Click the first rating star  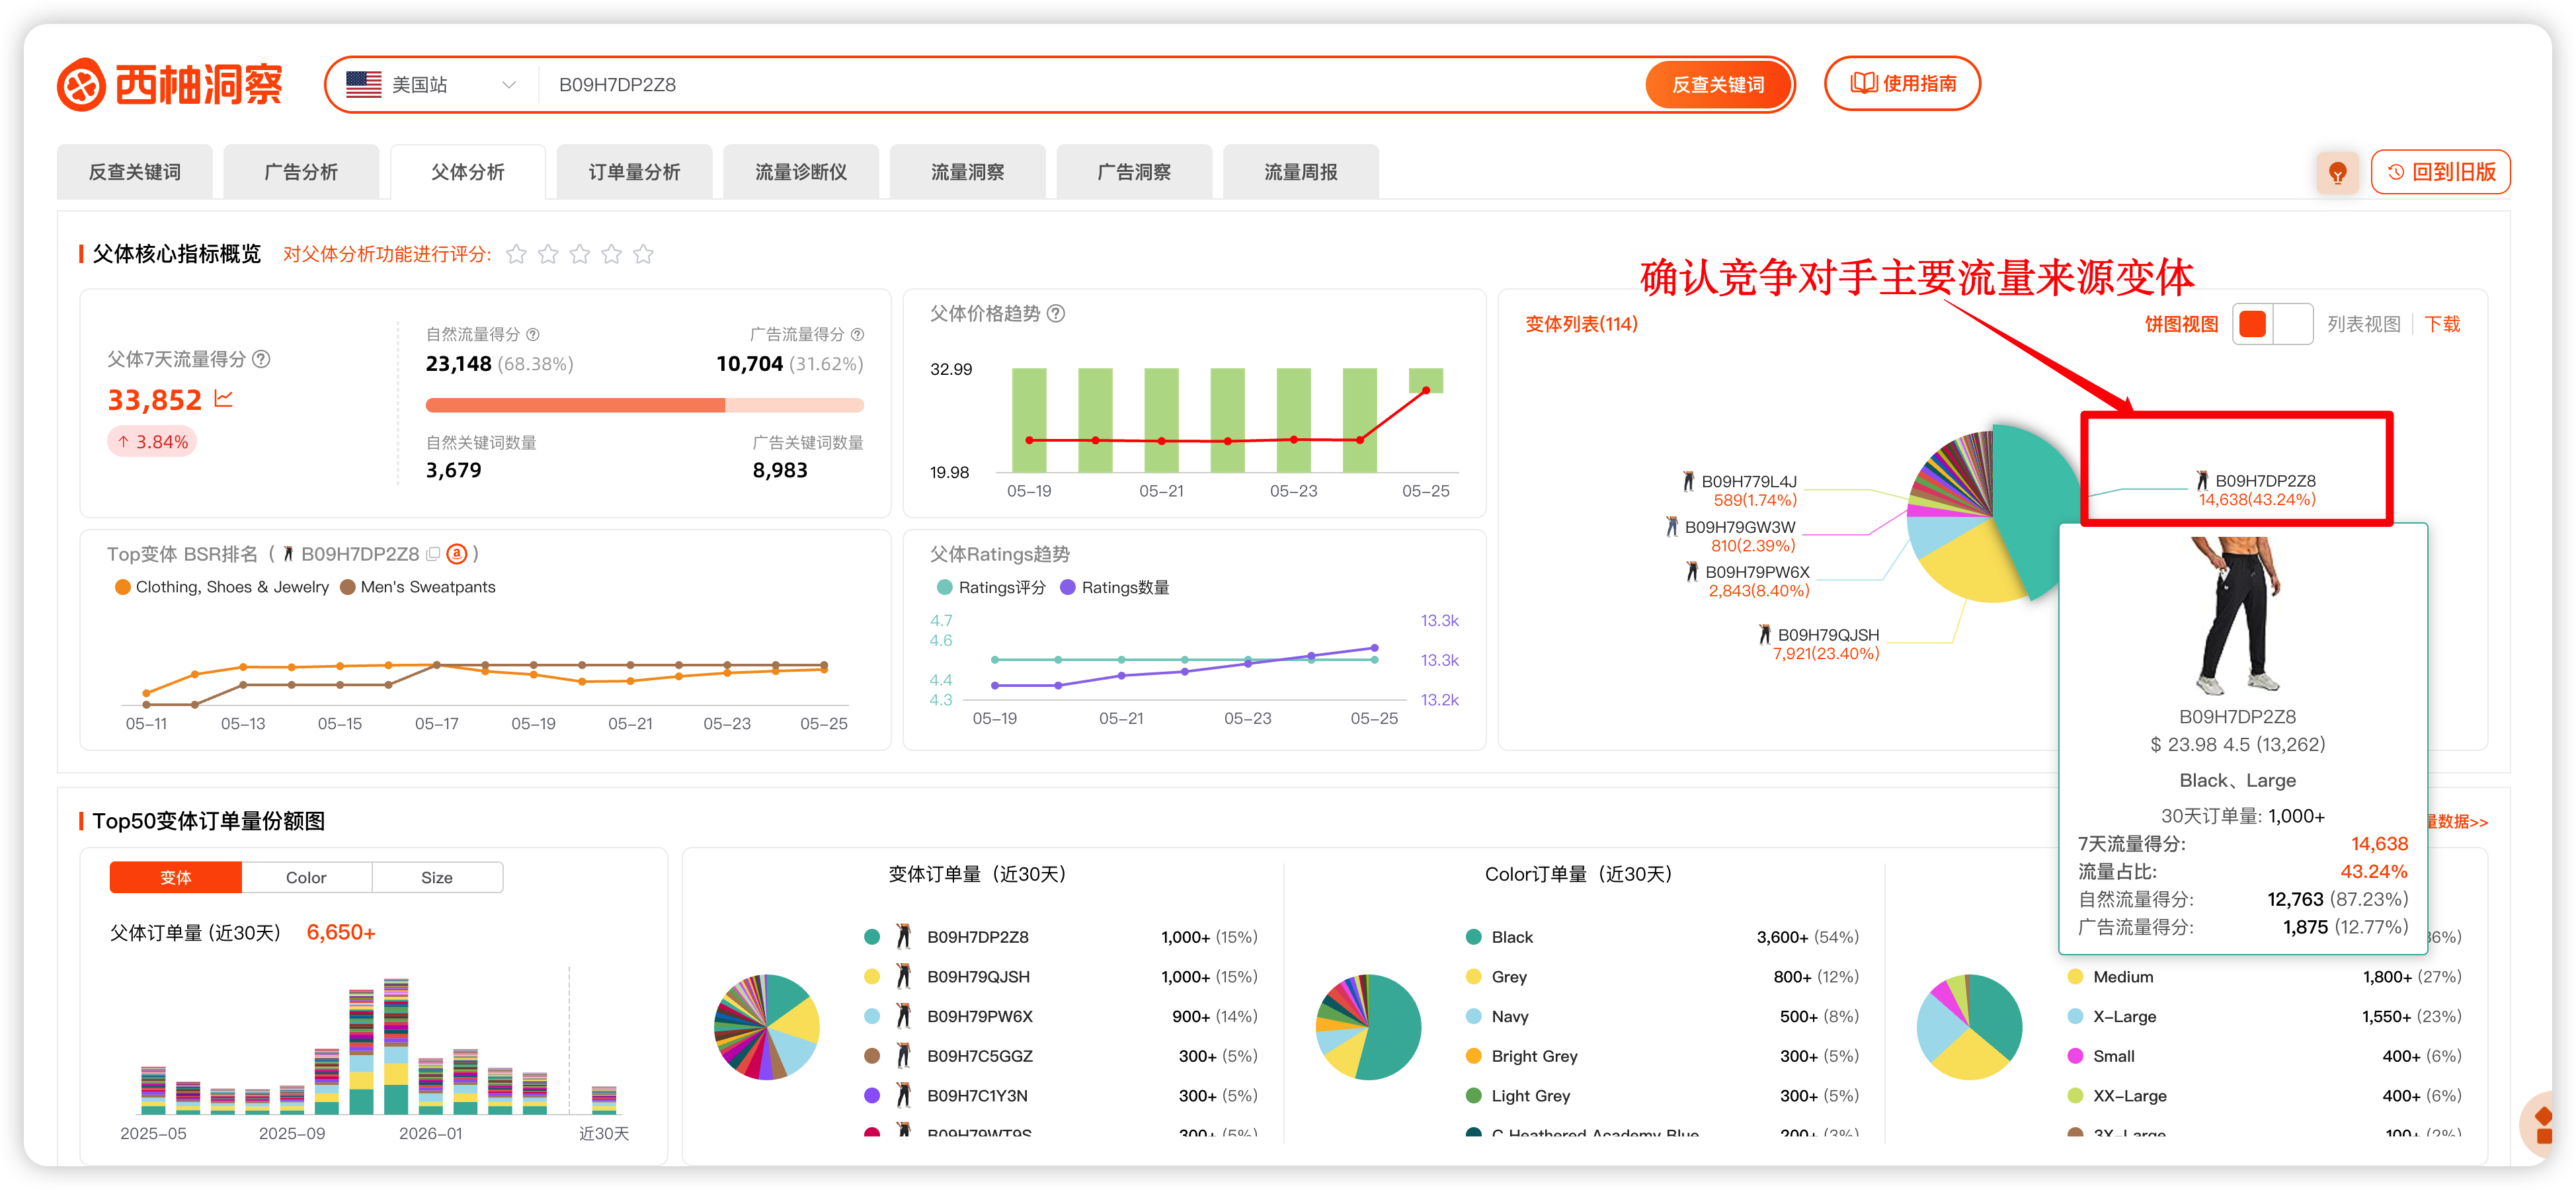[x=516, y=254]
